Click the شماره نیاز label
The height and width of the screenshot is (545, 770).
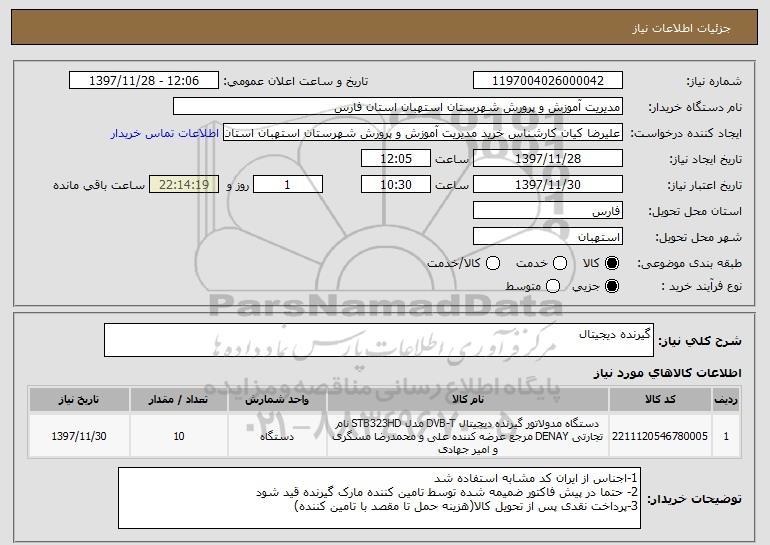pyautogui.click(x=714, y=81)
